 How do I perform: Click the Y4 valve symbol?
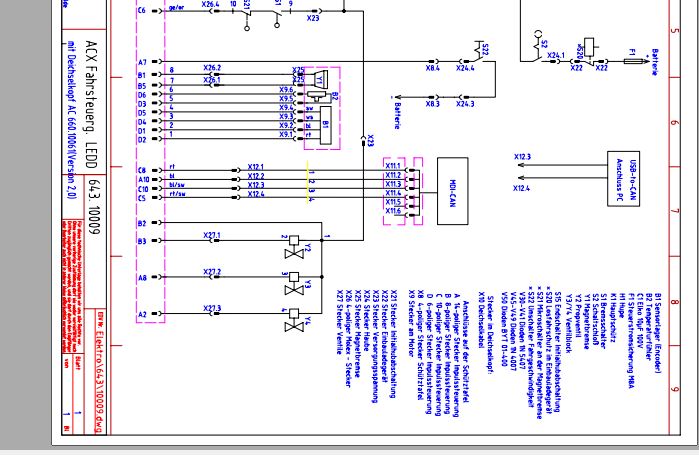pyautogui.click(x=294, y=320)
